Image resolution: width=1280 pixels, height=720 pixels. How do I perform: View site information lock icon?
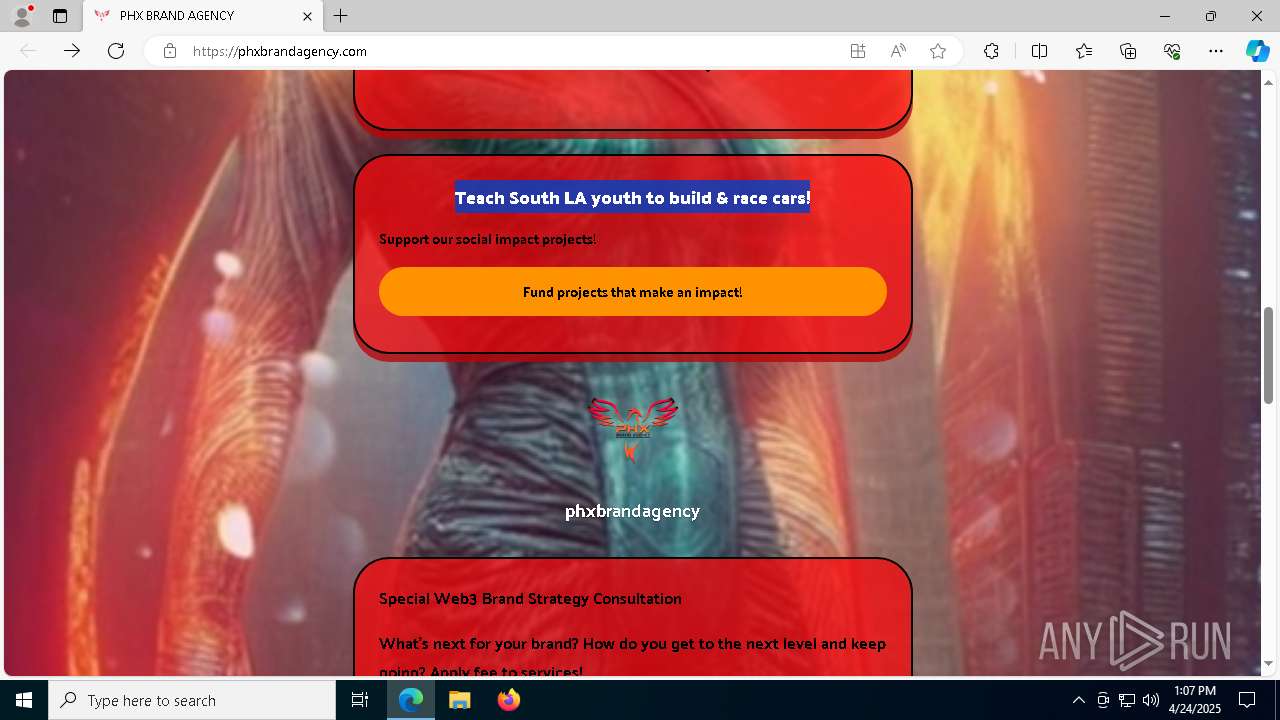coord(170,51)
